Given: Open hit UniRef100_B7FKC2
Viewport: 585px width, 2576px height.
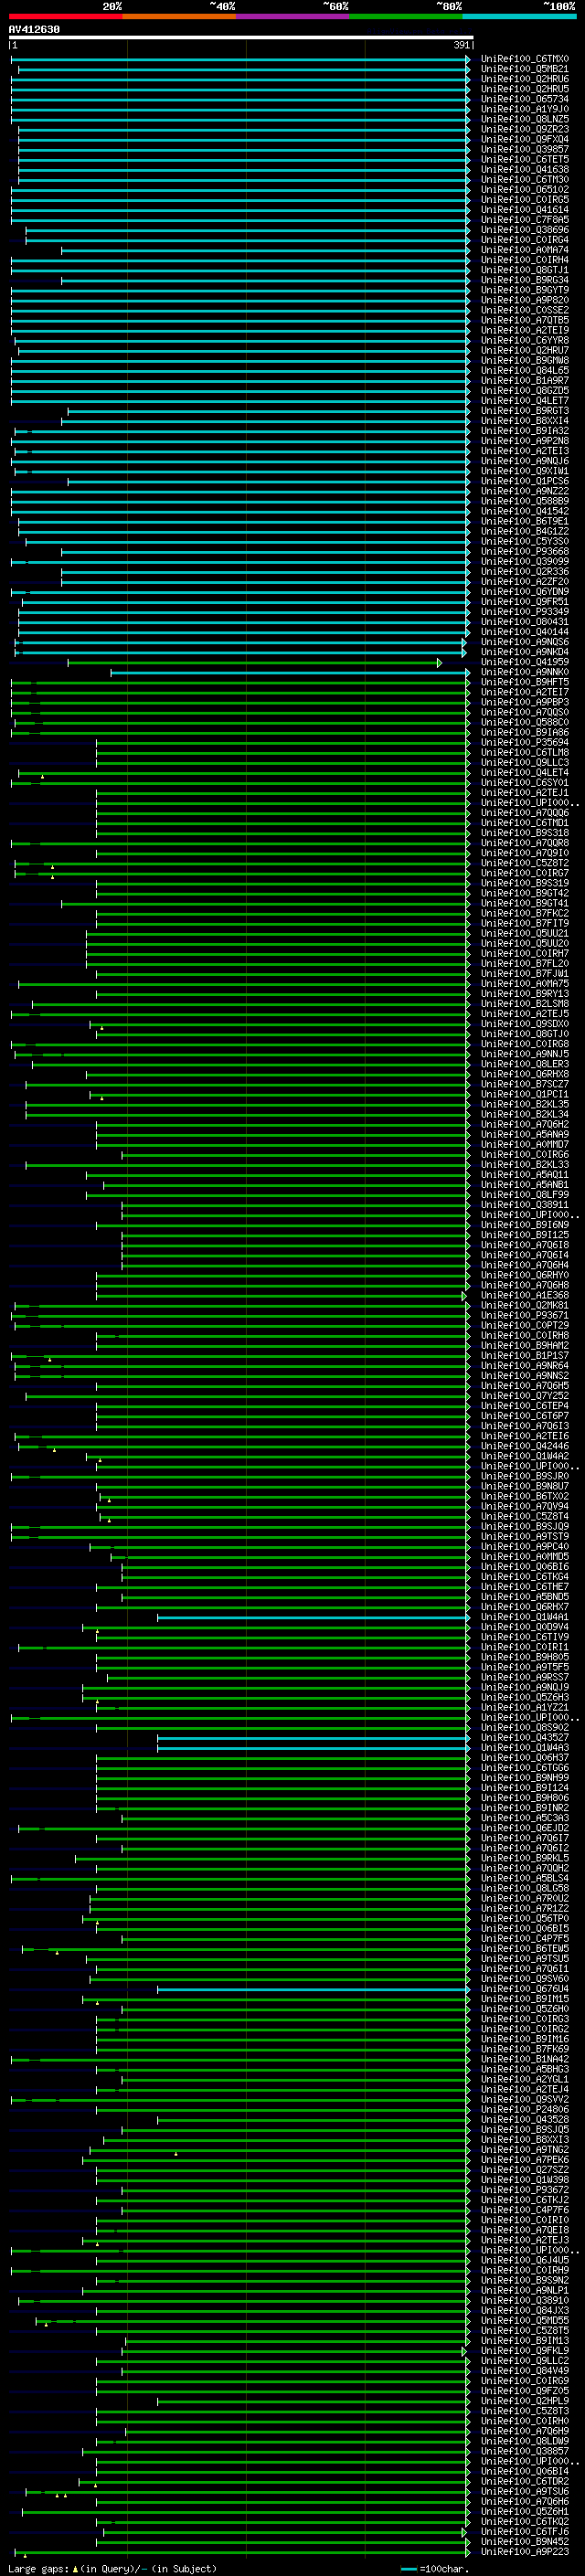Looking at the screenshot, I should pos(525,914).
